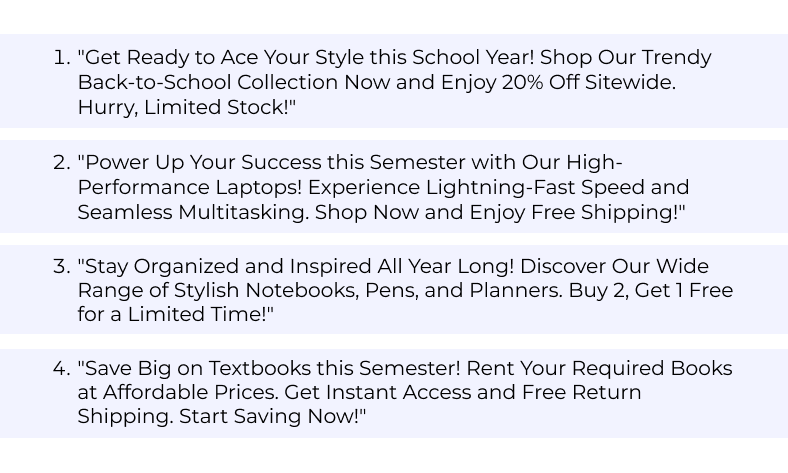This screenshot has width=788, height=473.
Task: Click the "Enjoy Free Shipping!" phrase
Action: (x=574, y=212)
